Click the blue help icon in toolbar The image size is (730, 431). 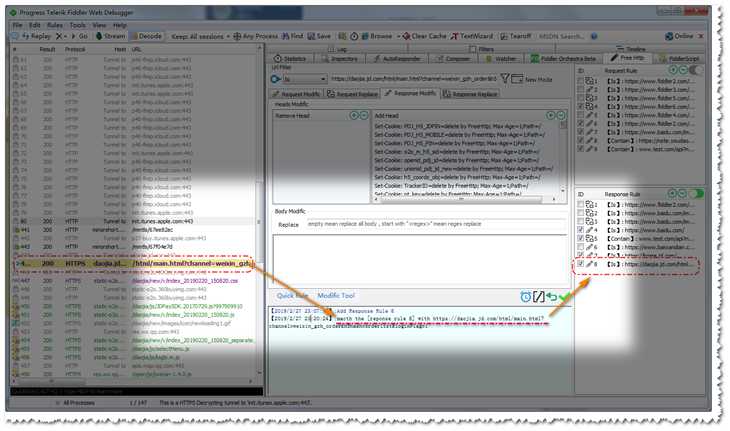click(594, 36)
